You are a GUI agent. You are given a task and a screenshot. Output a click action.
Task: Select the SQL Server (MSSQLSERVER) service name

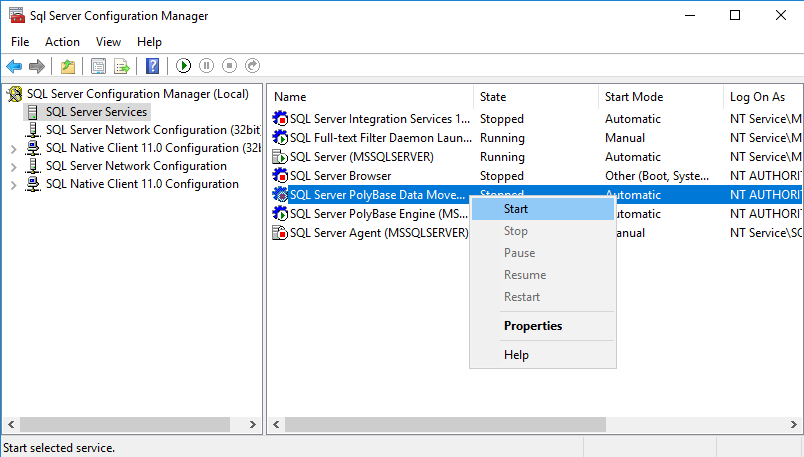(x=361, y=156)
